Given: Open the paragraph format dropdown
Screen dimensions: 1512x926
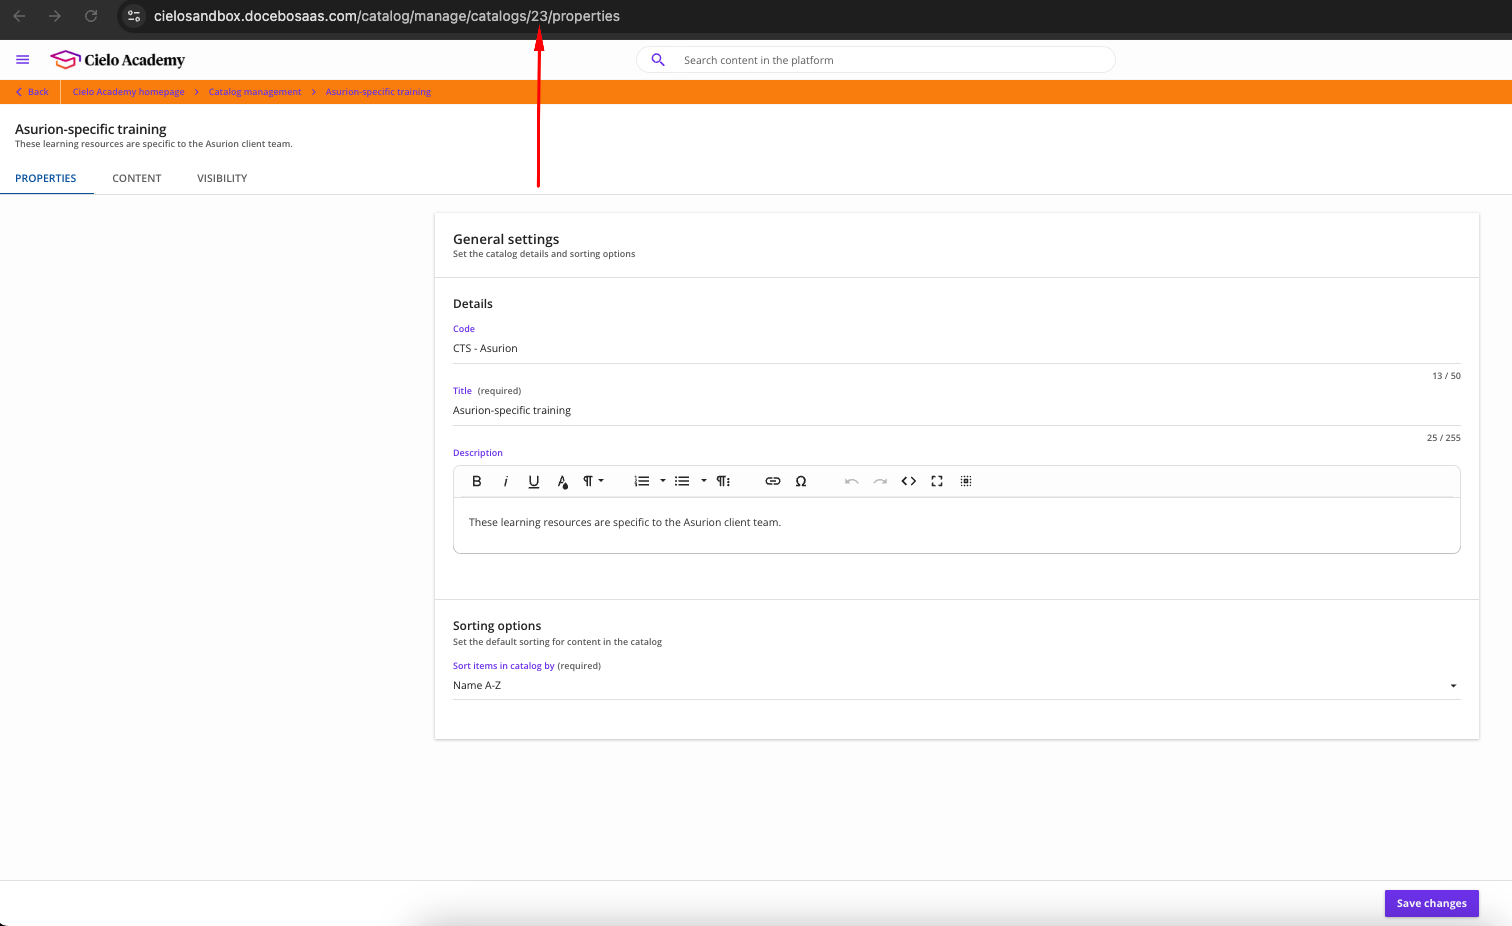Looking at the screenshot, I should point(592,481).
